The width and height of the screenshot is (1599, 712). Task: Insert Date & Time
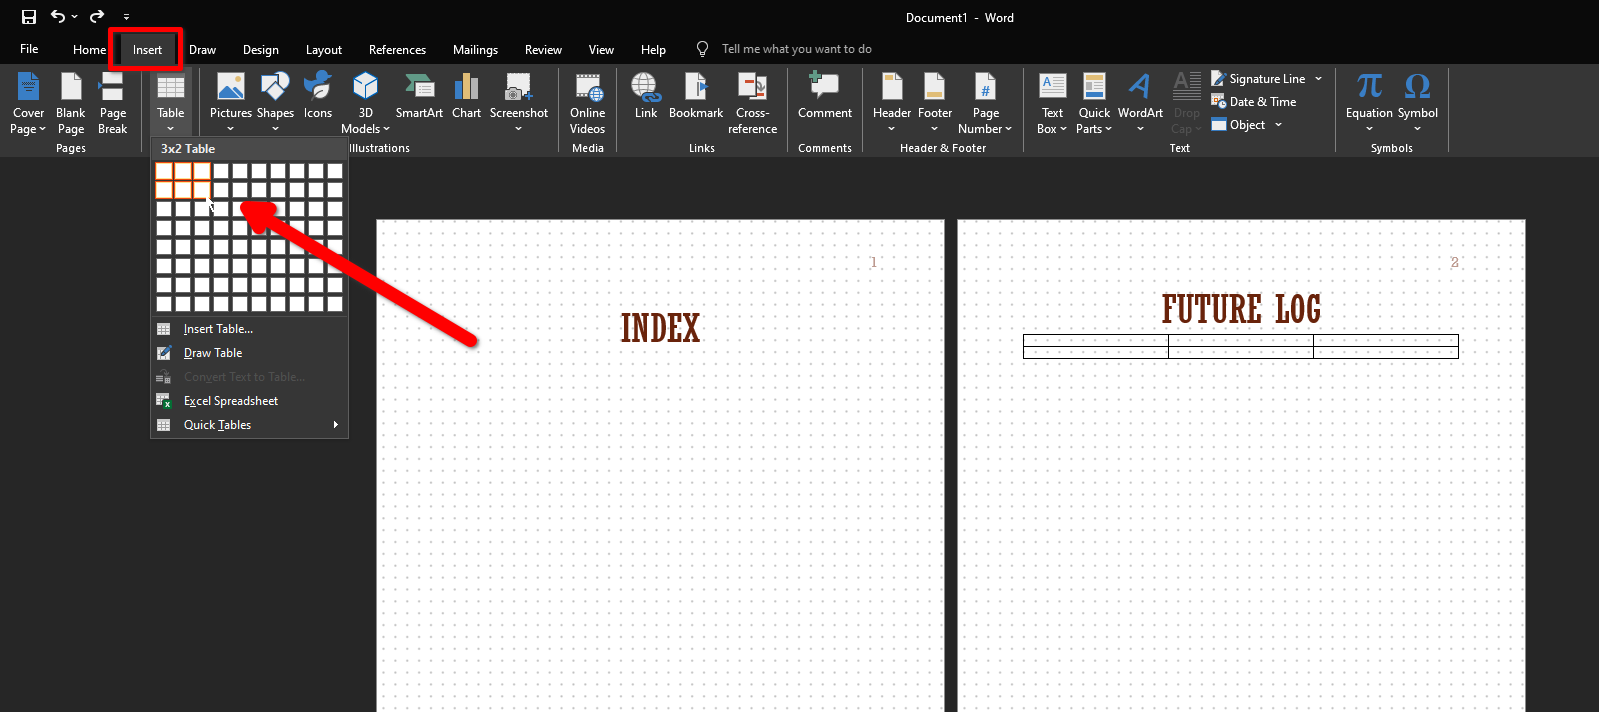click(1254, 102)
